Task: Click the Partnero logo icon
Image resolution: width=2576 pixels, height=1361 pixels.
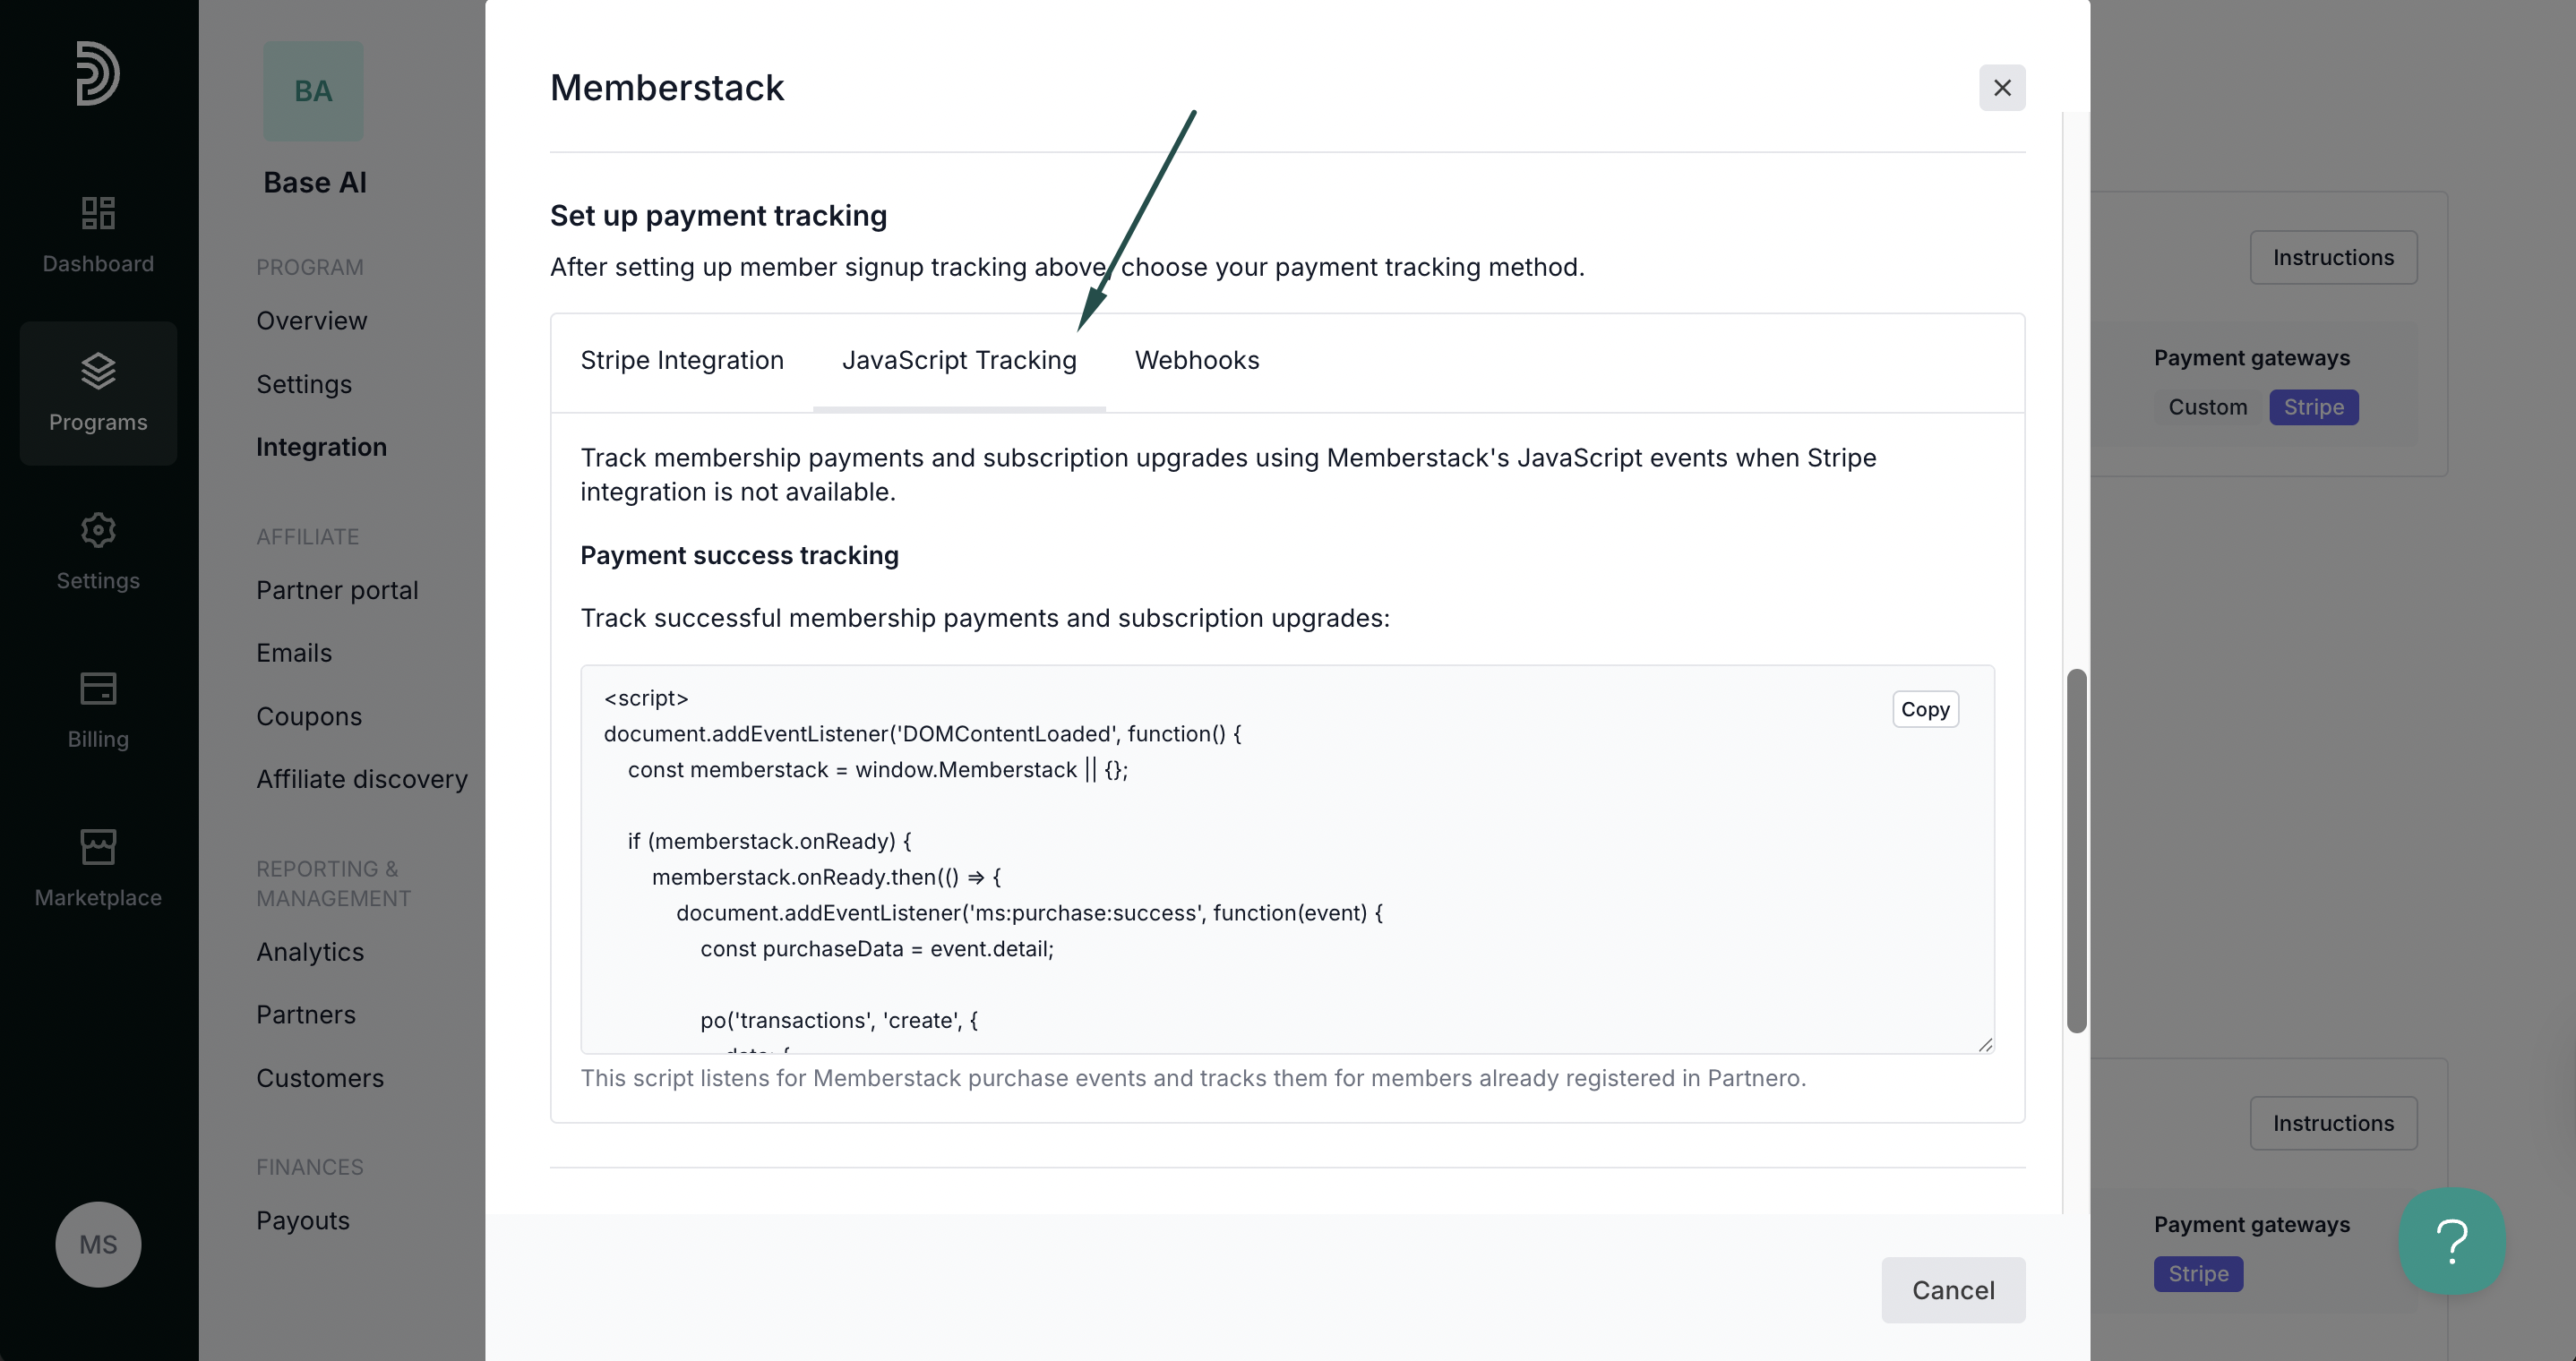Action: coord(97,73)
